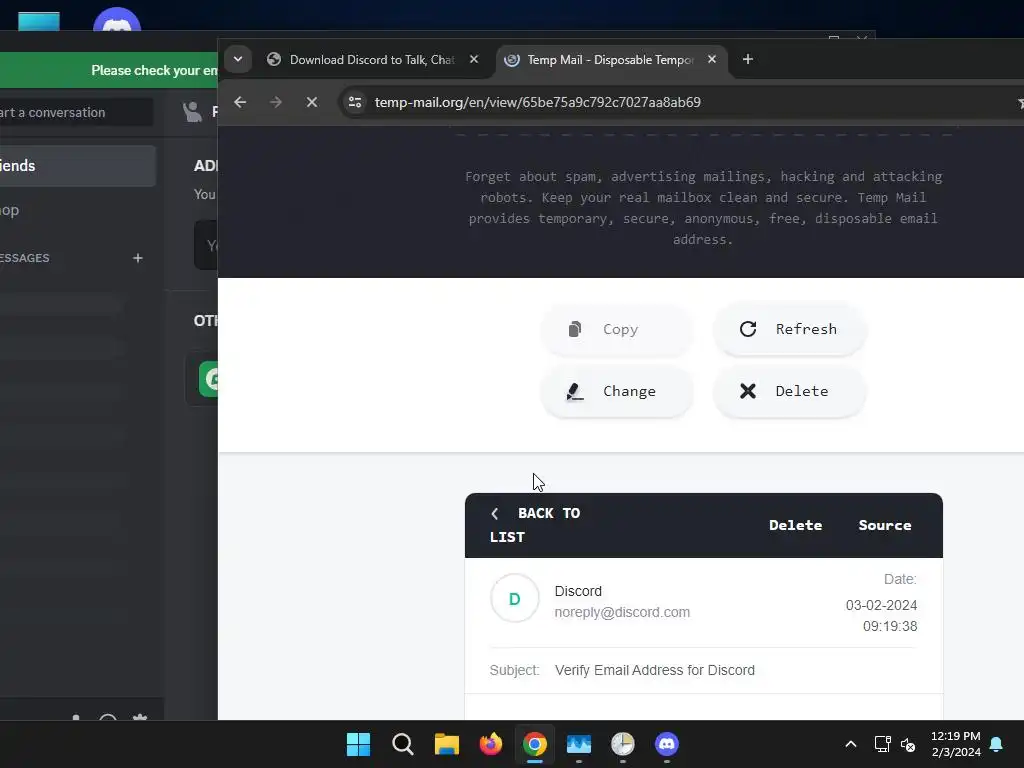The width and height of the screenshot is (1024, 768).
Task: Click Discord search conversation field
Action: 75,112
